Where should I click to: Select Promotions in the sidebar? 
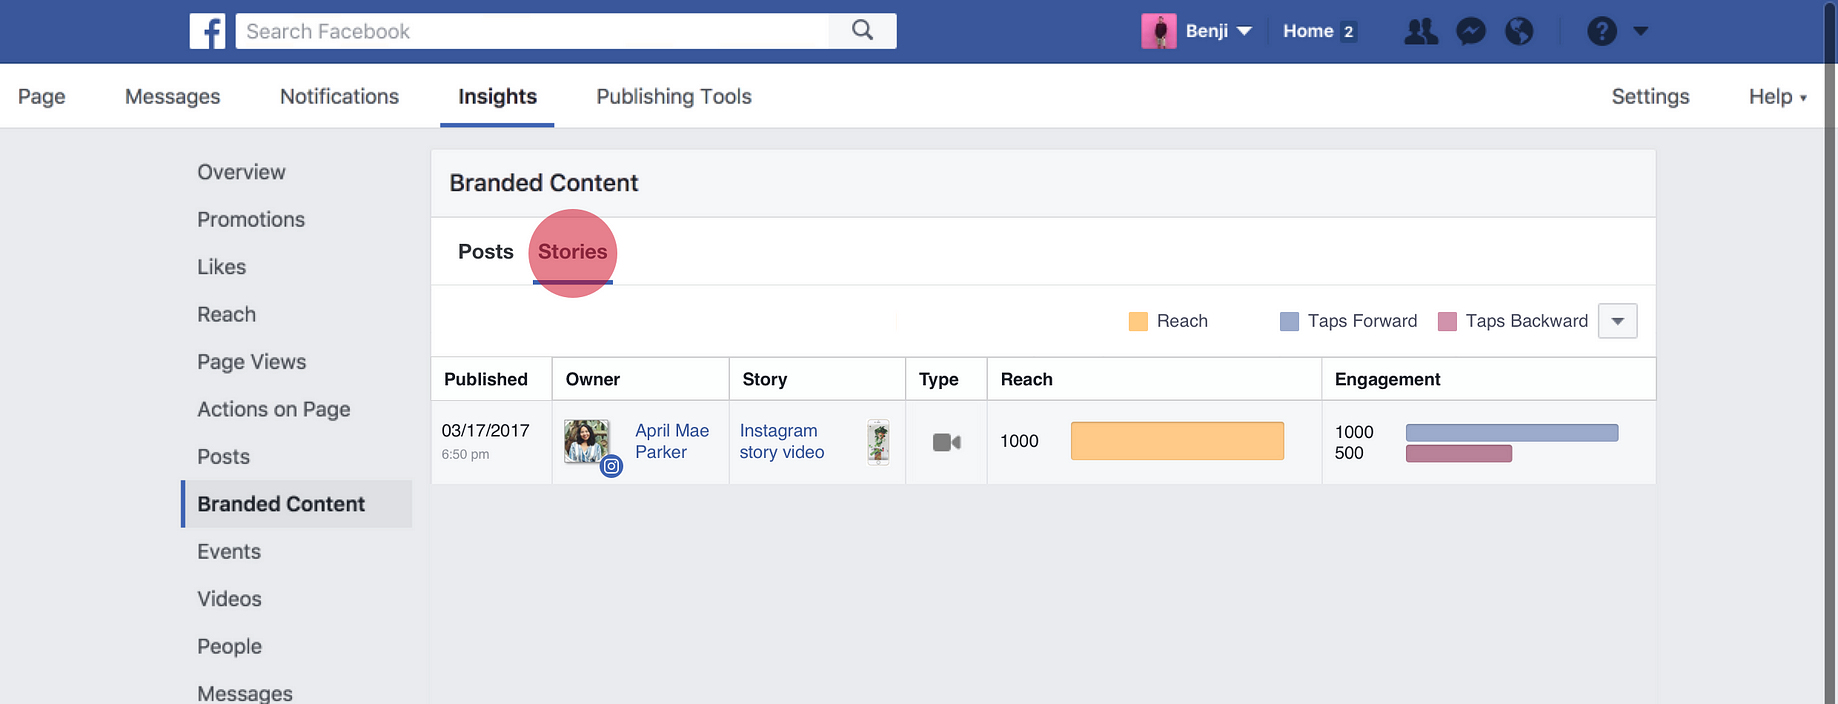tap(251, 220)
